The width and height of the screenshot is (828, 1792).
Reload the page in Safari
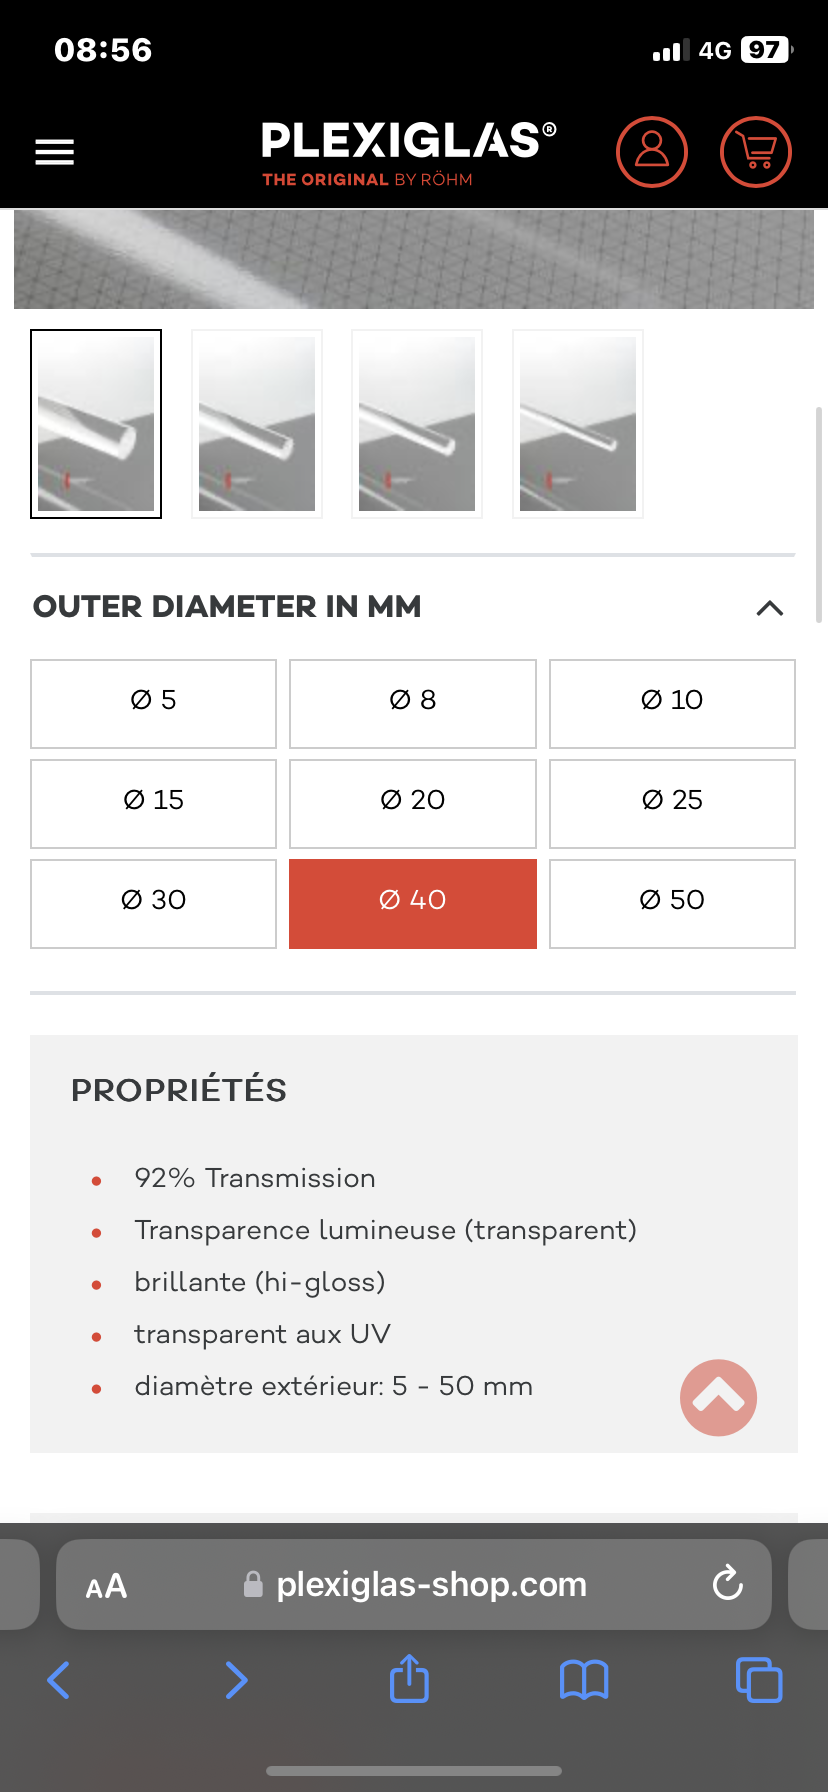727,1584
